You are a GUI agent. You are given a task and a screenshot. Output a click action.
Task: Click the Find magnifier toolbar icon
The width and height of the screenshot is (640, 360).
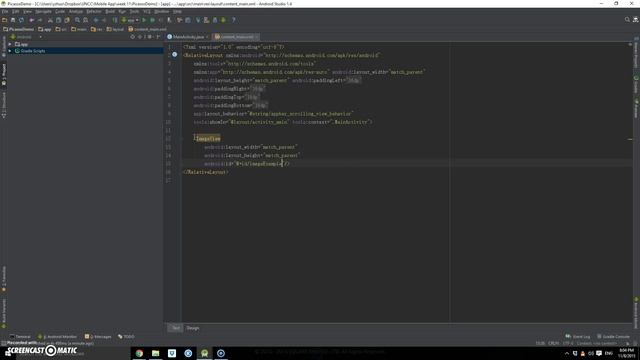point(77,20)
